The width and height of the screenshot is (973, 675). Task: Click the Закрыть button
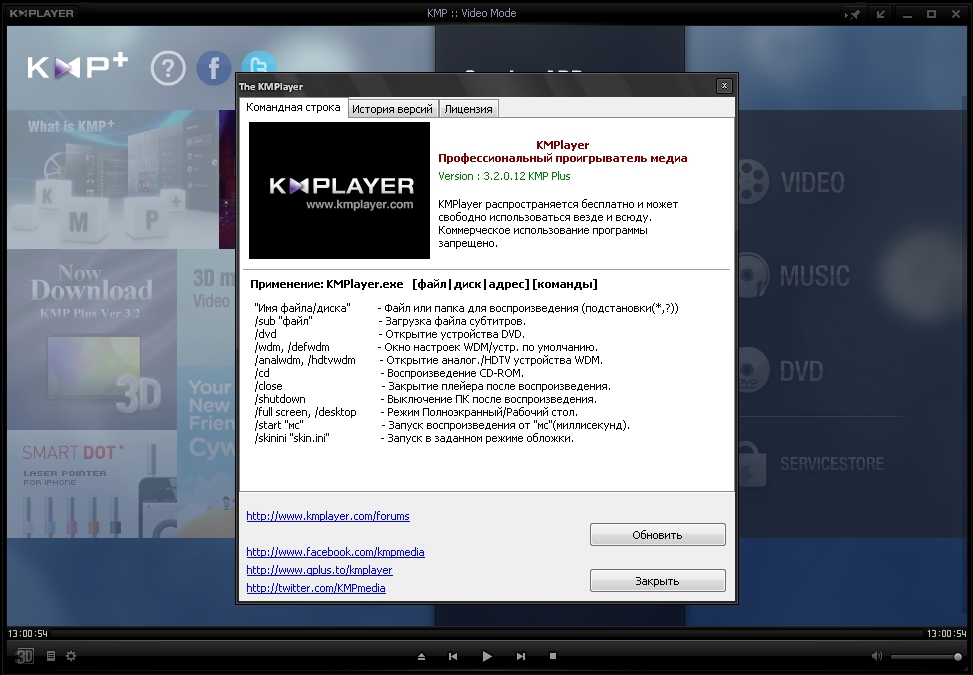[657, 581]
